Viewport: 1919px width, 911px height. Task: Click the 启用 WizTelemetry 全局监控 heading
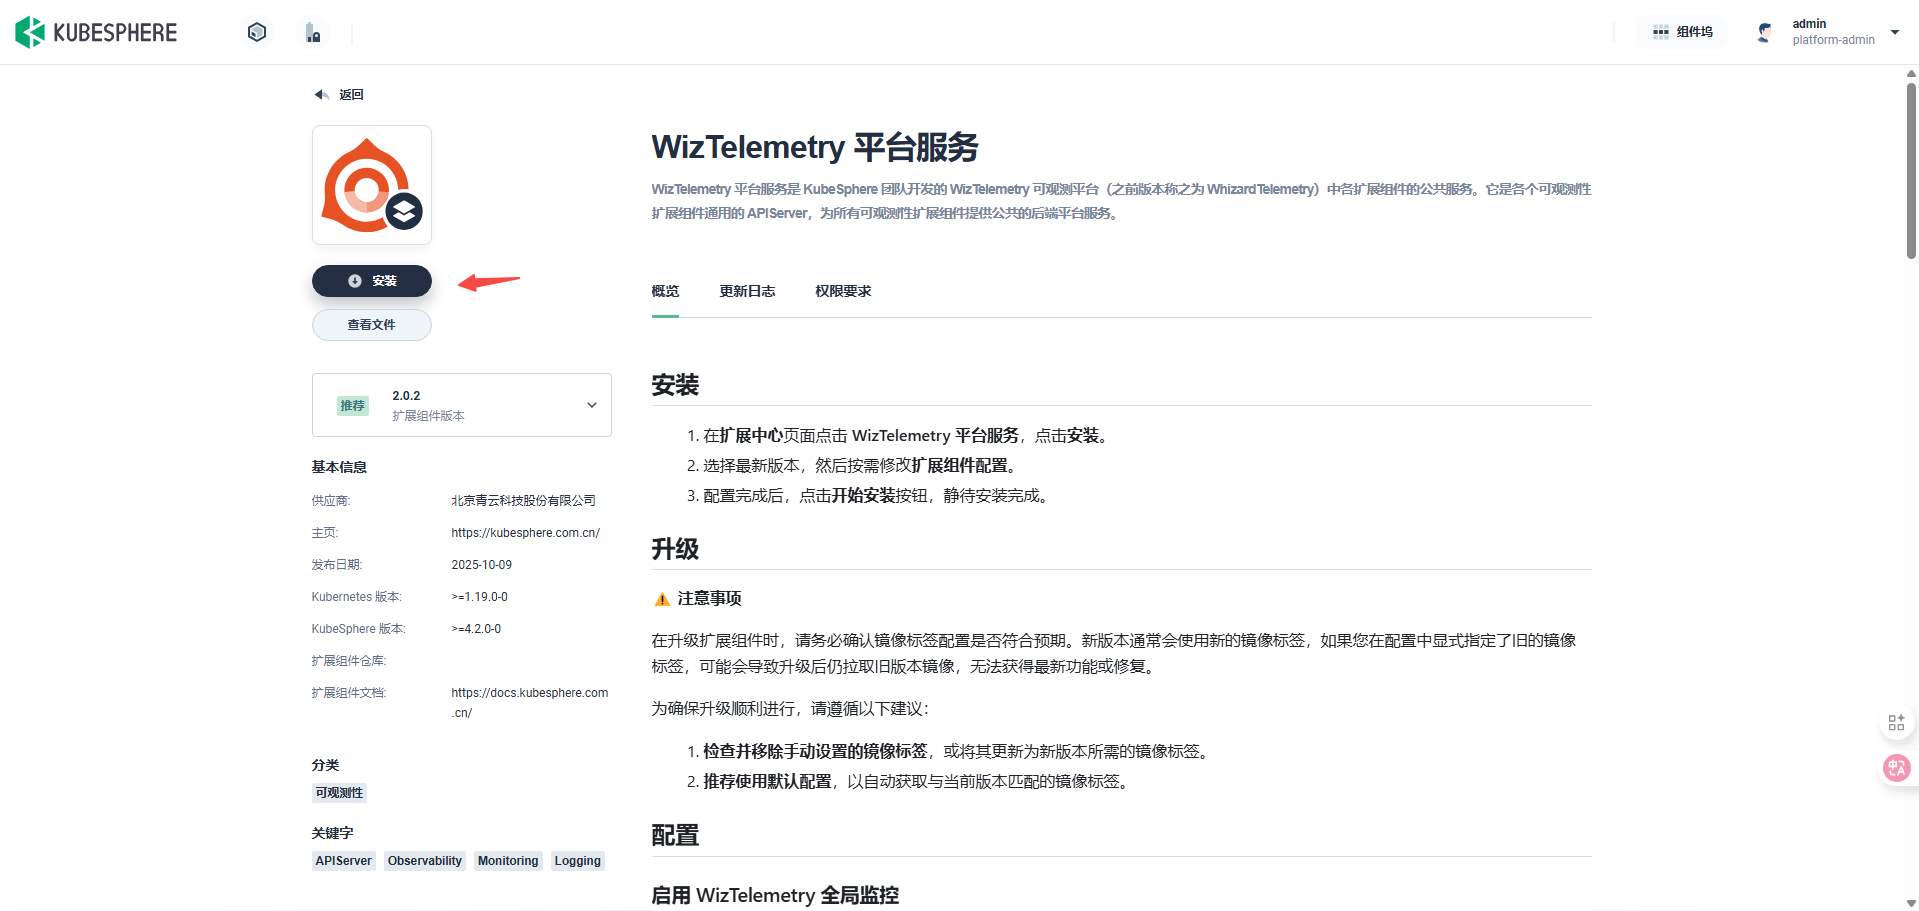pos(775,895)
